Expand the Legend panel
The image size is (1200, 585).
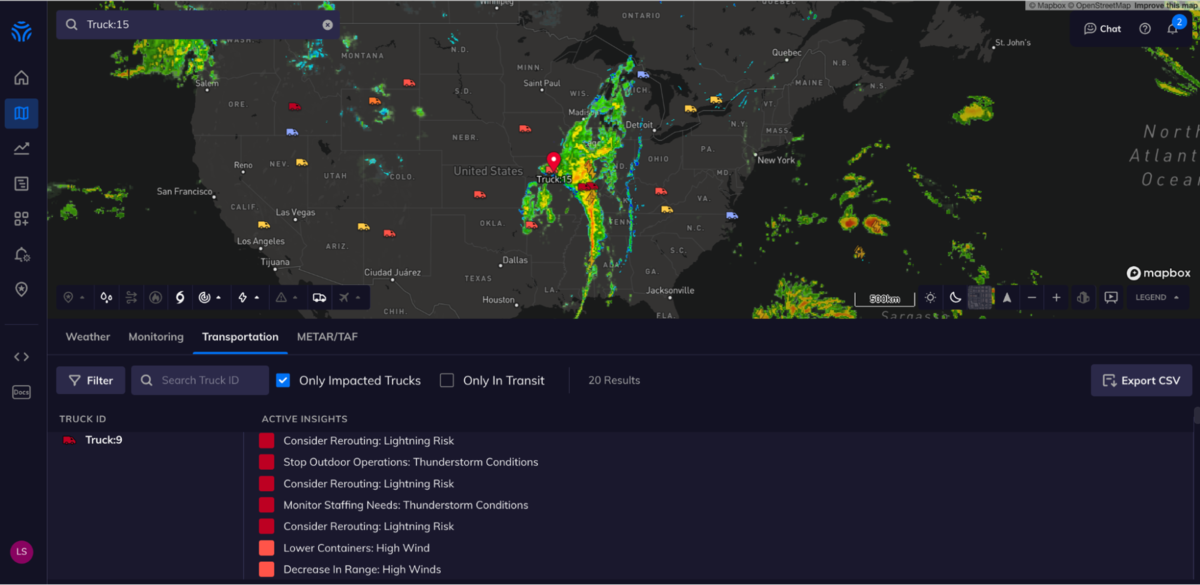pos(1156,297)
